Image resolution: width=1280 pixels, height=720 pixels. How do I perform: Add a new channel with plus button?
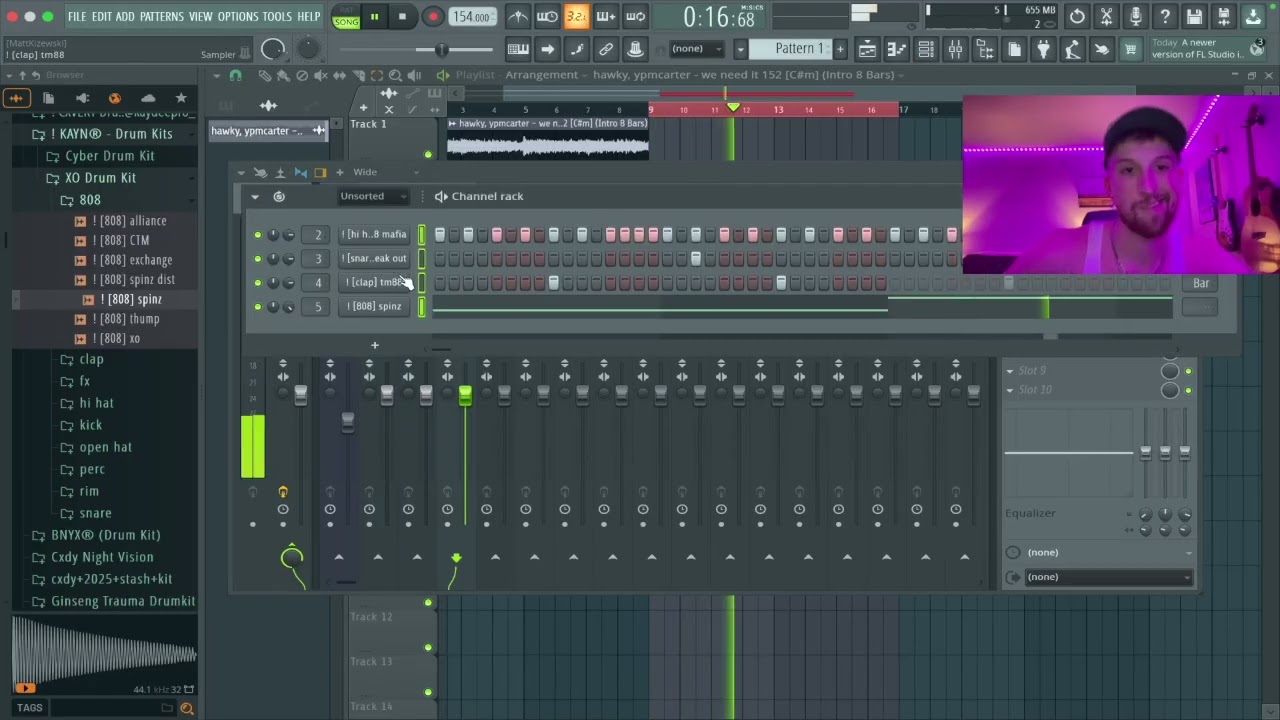[375, 346]
